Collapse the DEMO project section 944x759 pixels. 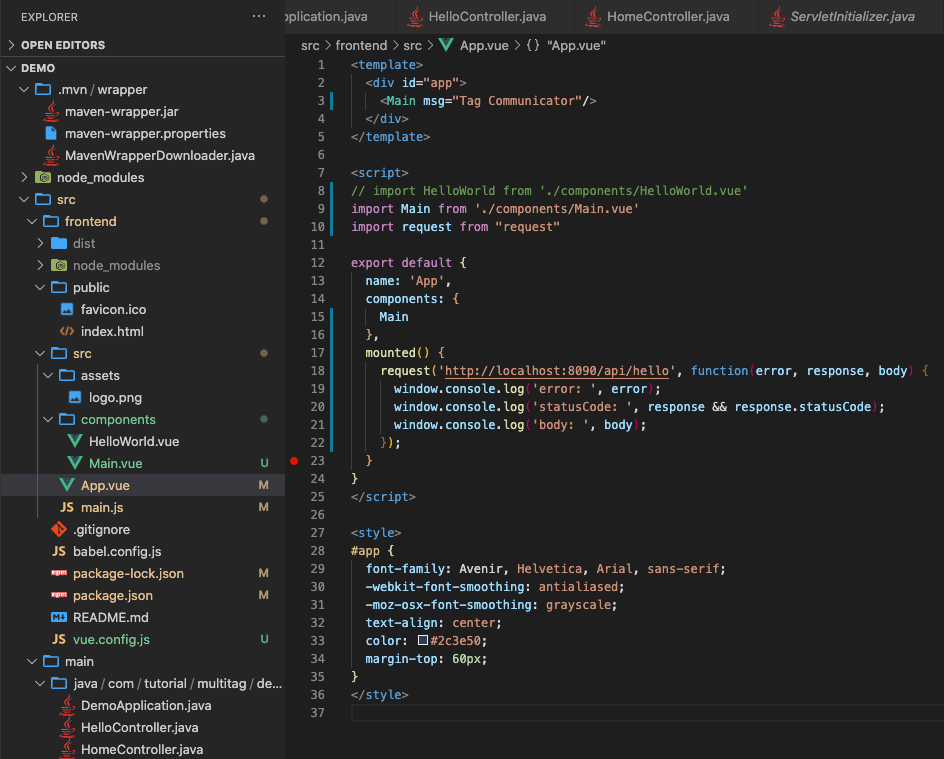(11, 68)
